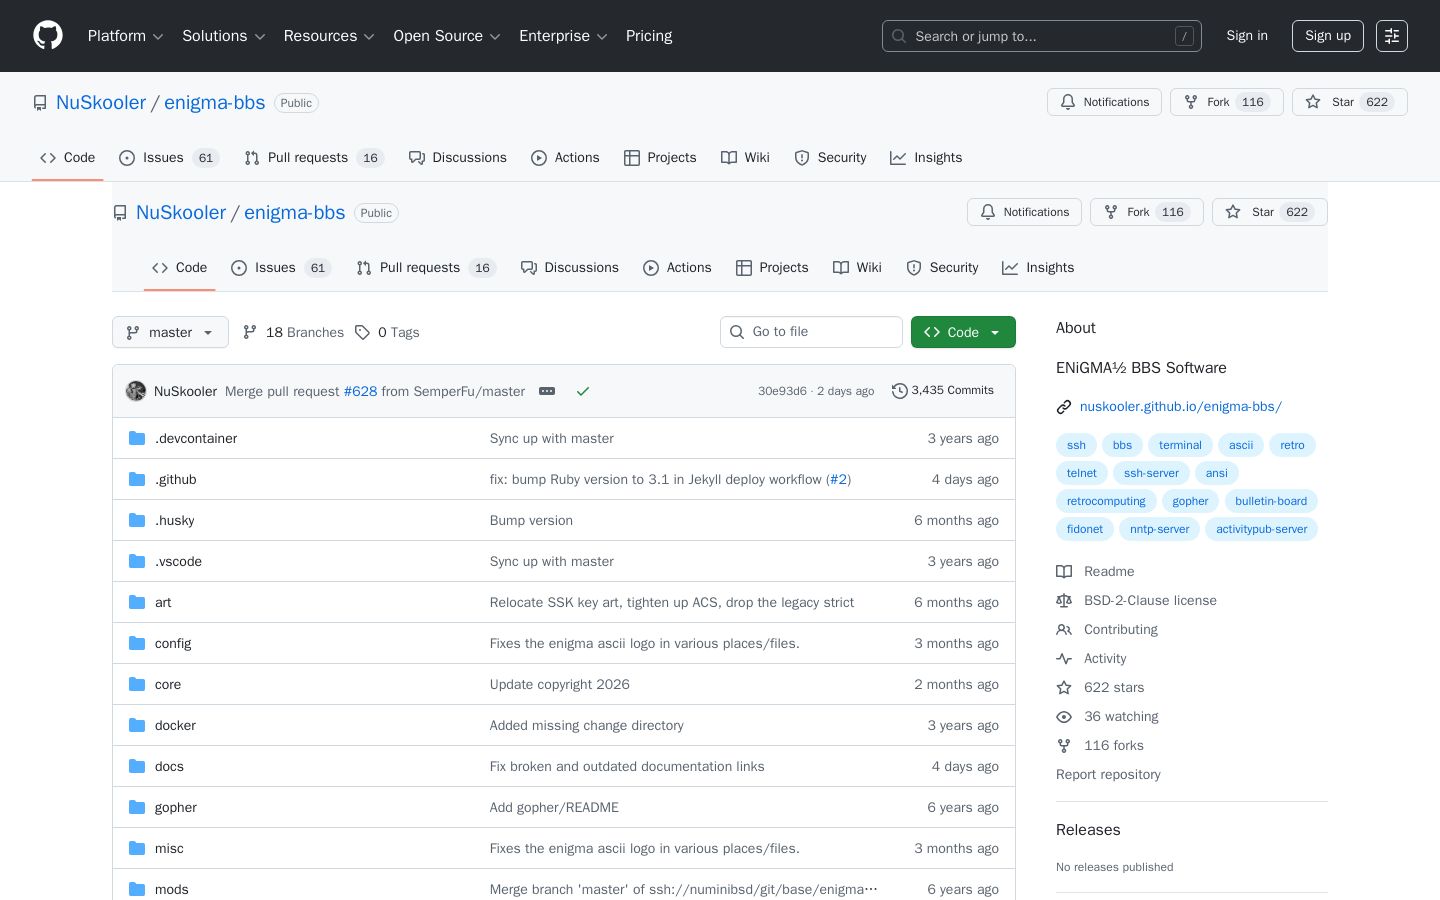Open the appearance settings icon button
The width and height of the screenshot is (1440, 900).
pyautogui.click(x=1392, y=36)
